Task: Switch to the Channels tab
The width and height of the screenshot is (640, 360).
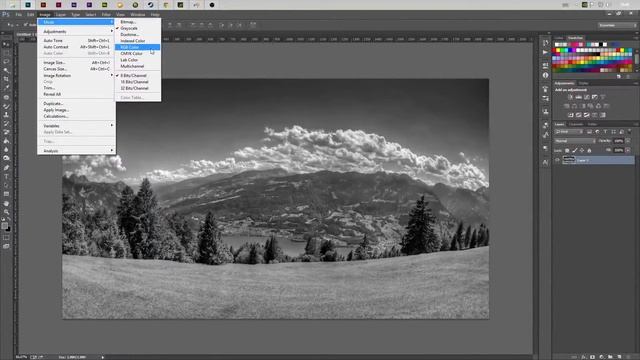Action: pyautogui.click(x=576, y=124)
